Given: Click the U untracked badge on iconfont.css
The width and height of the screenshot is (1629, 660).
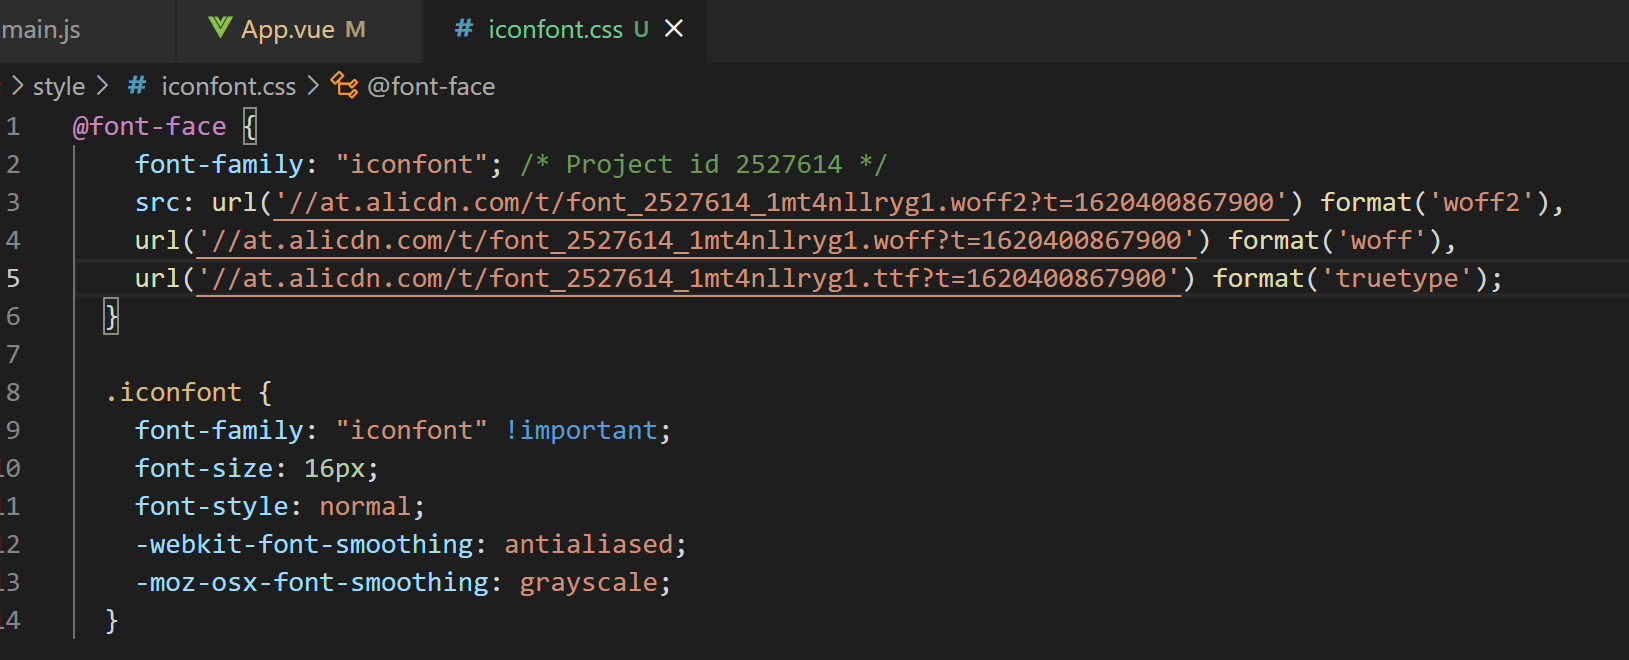Looking at the screenshot, I should tap(641, 30).
